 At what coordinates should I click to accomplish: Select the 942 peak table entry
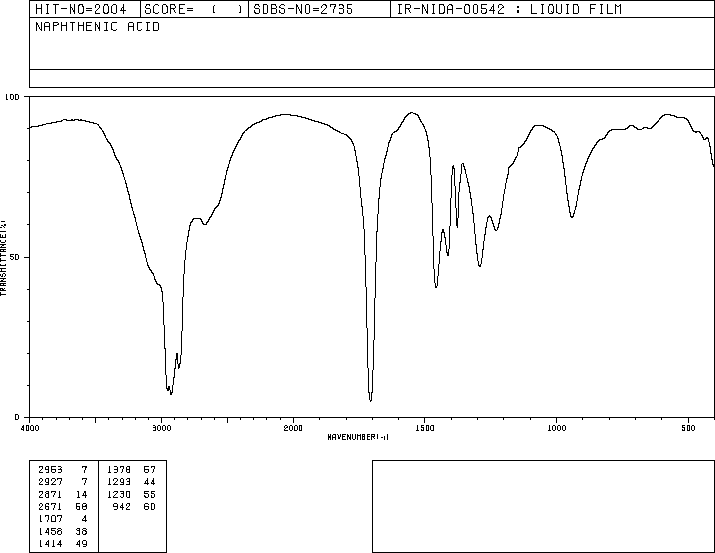point(134,506)
